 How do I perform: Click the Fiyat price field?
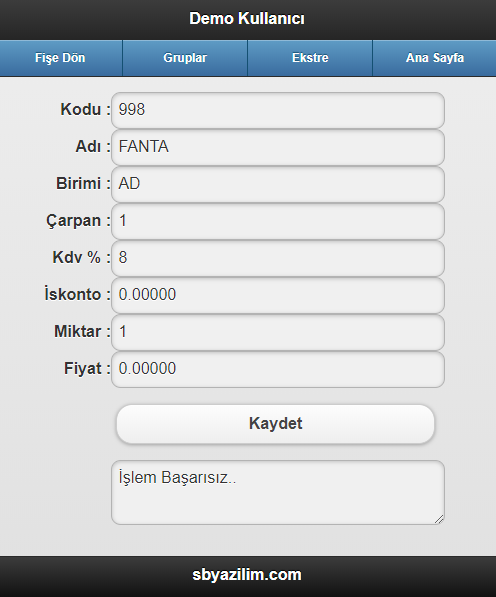tap(278, 369)
